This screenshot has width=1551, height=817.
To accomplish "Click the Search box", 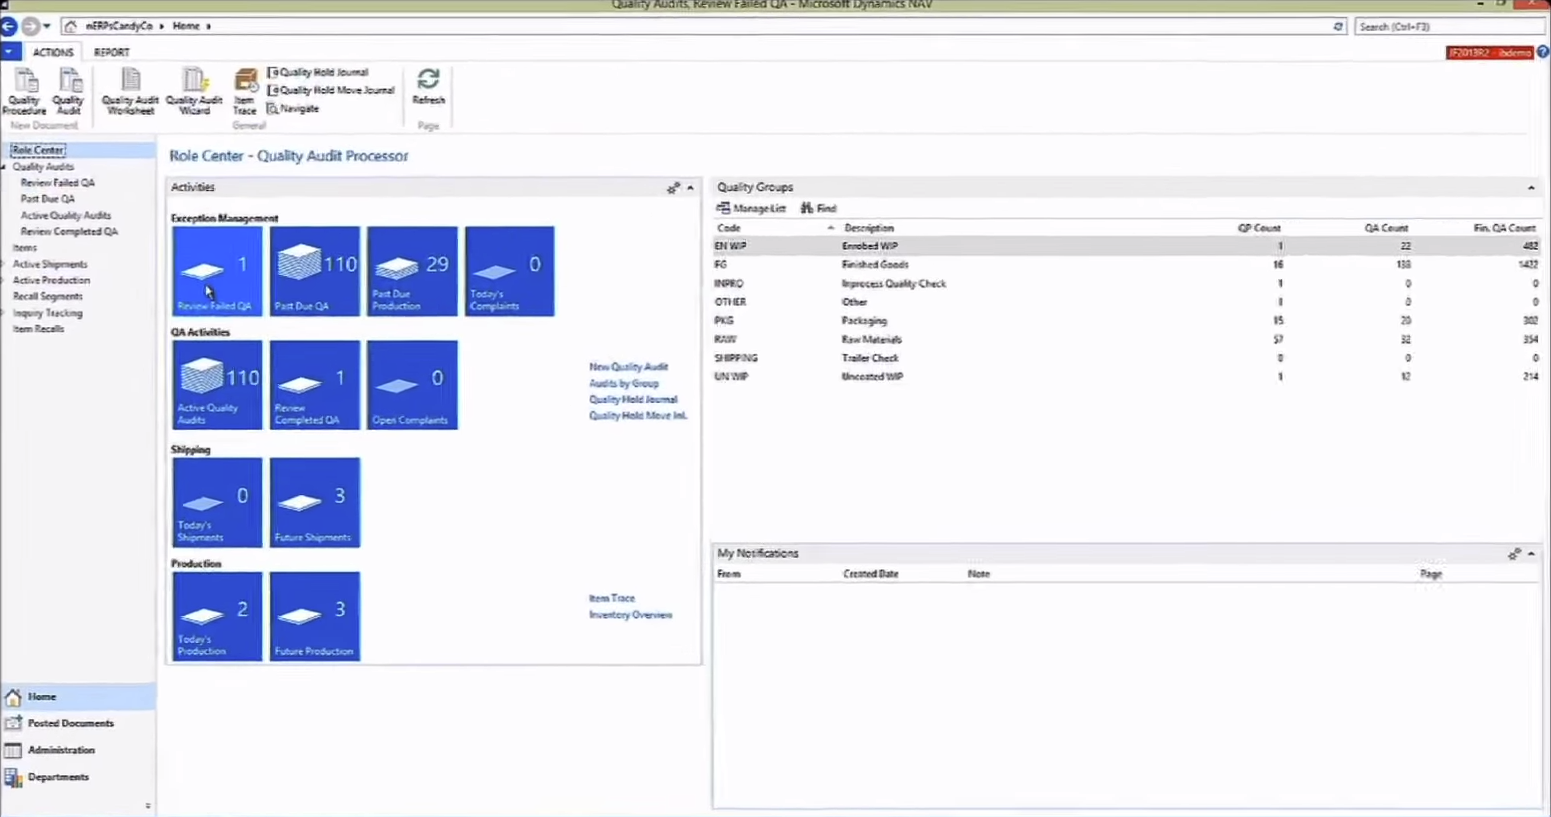I will tap(1451, 26).
